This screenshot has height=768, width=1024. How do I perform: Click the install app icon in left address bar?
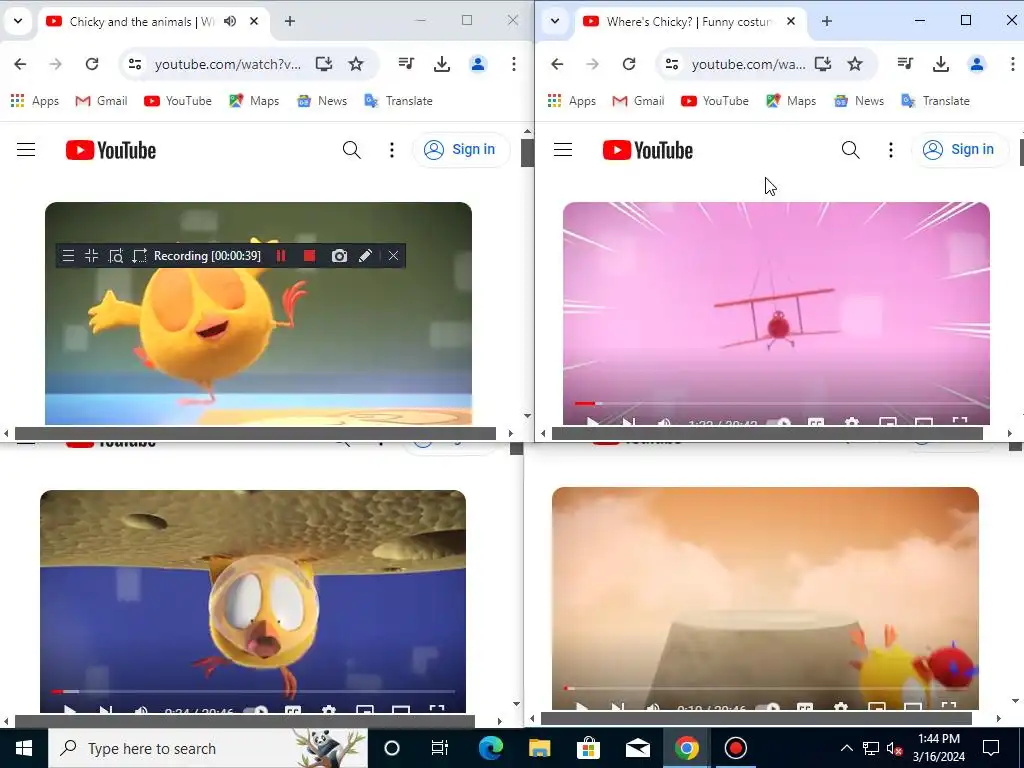[324, 64]
